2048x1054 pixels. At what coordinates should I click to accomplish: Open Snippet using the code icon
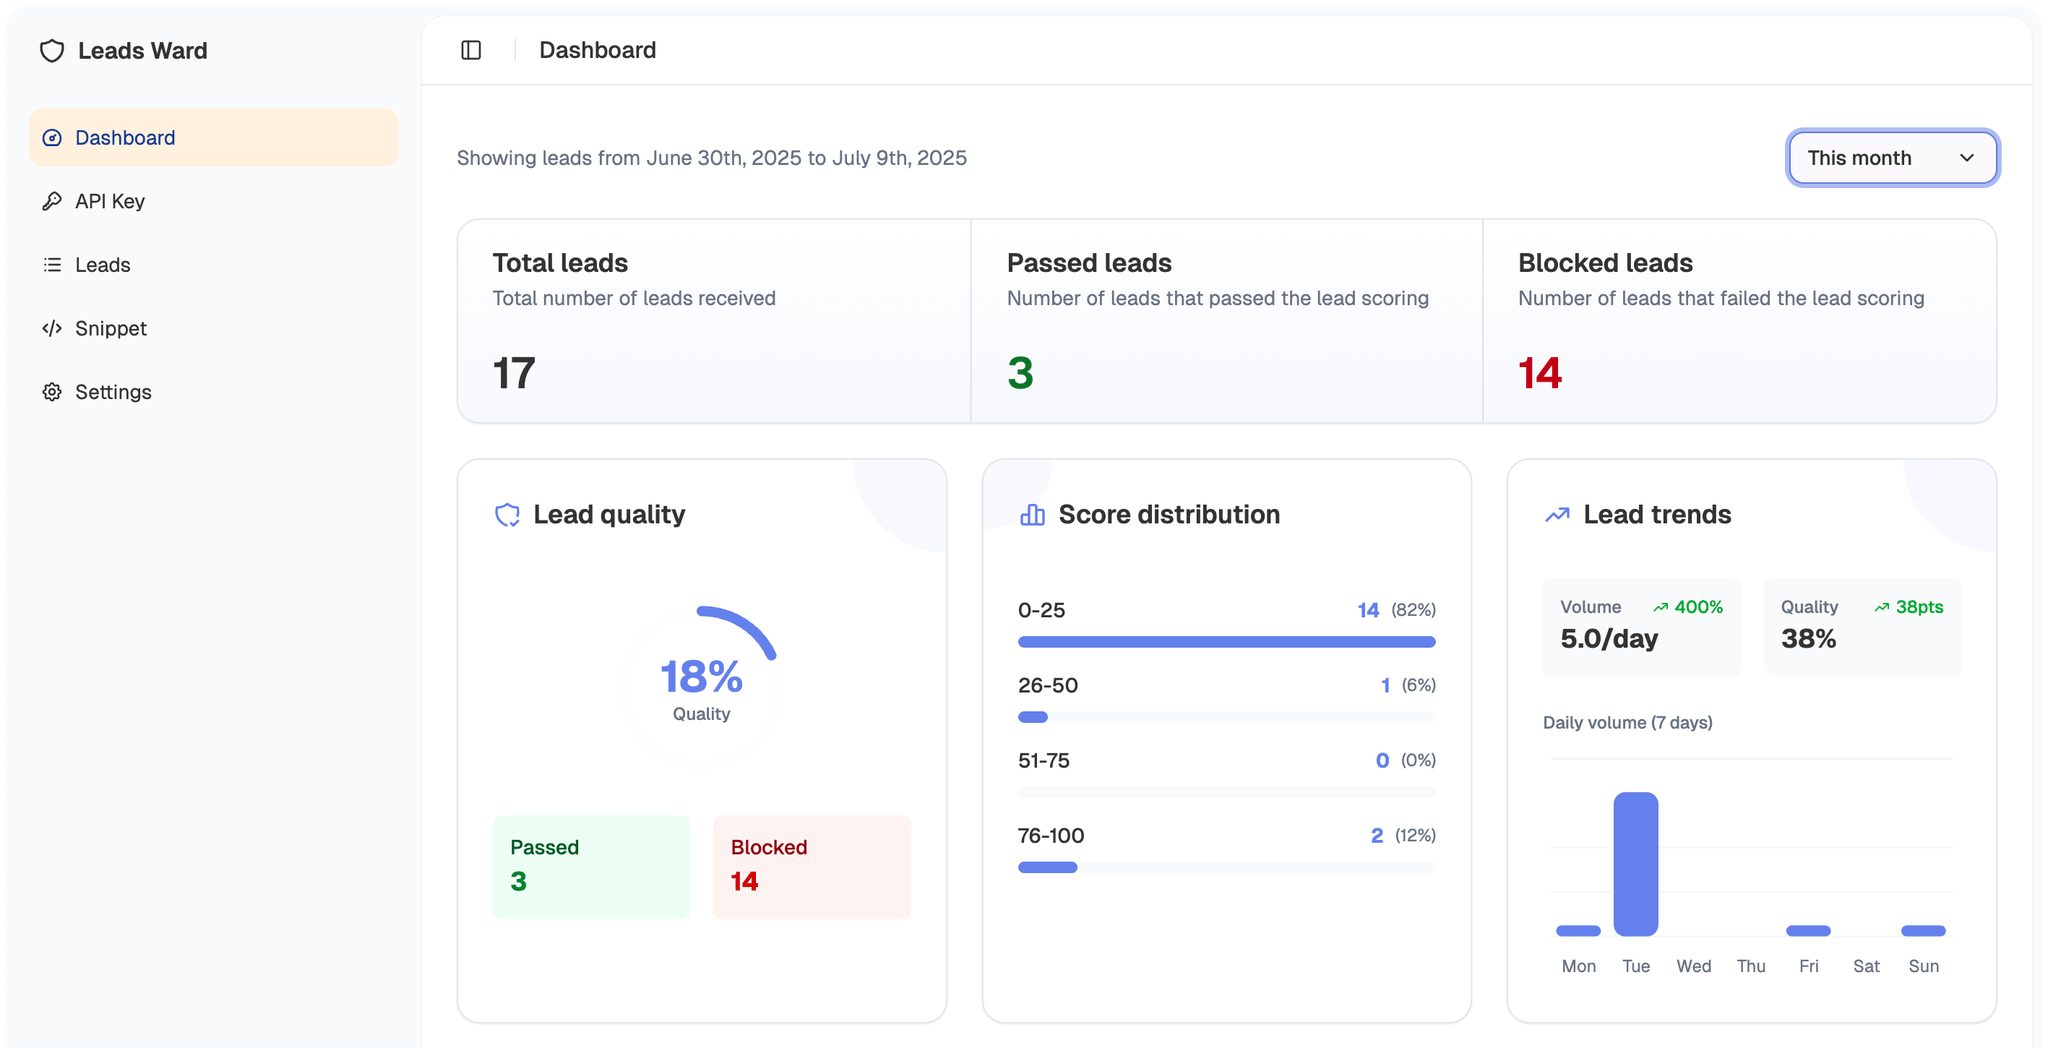52,328
